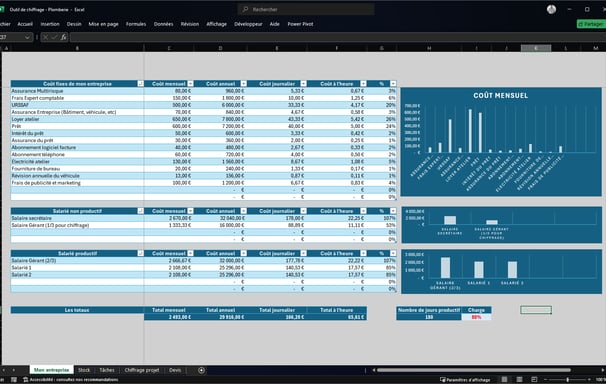
Task: Open the Données ribbon tab
Action: pos(163,24)
